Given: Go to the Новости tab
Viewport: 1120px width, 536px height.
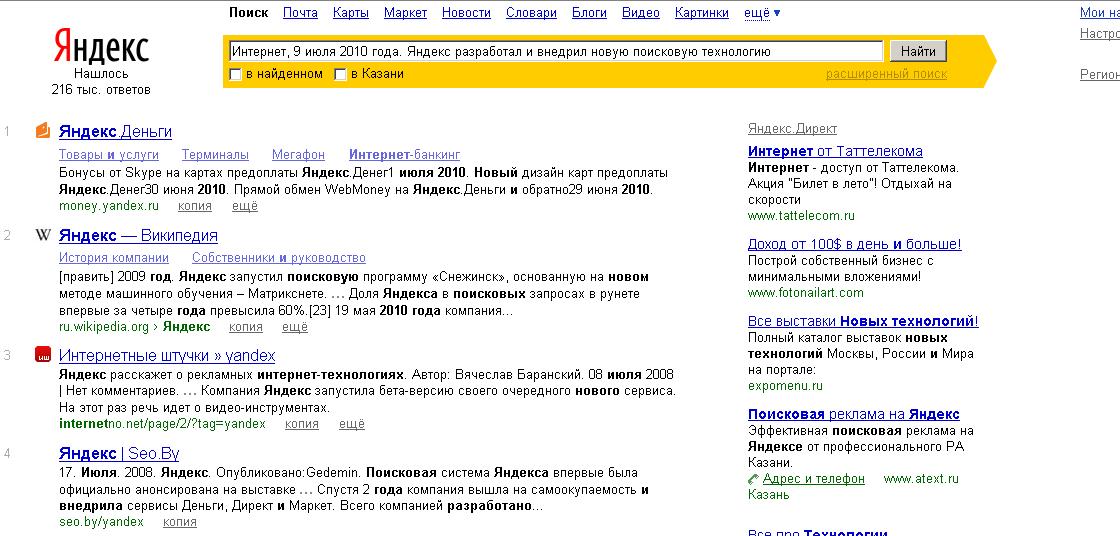Looking at the screenshot, I should 466,13.
